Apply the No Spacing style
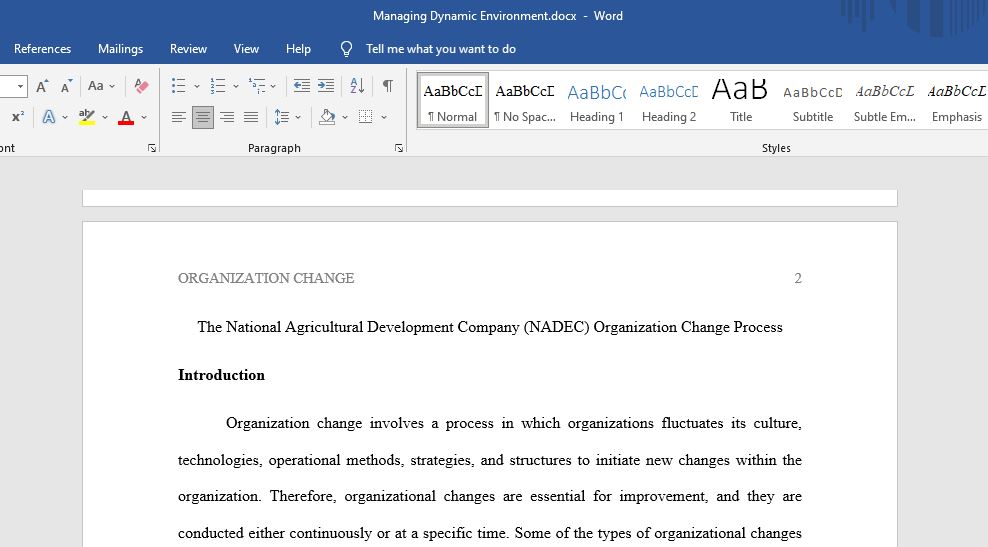The height and width of the screenshot is (547, 988). [525, 100]
